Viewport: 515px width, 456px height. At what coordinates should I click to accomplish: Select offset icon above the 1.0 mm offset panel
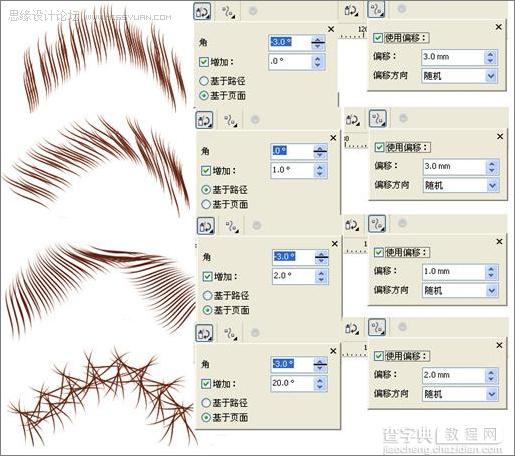377,224
